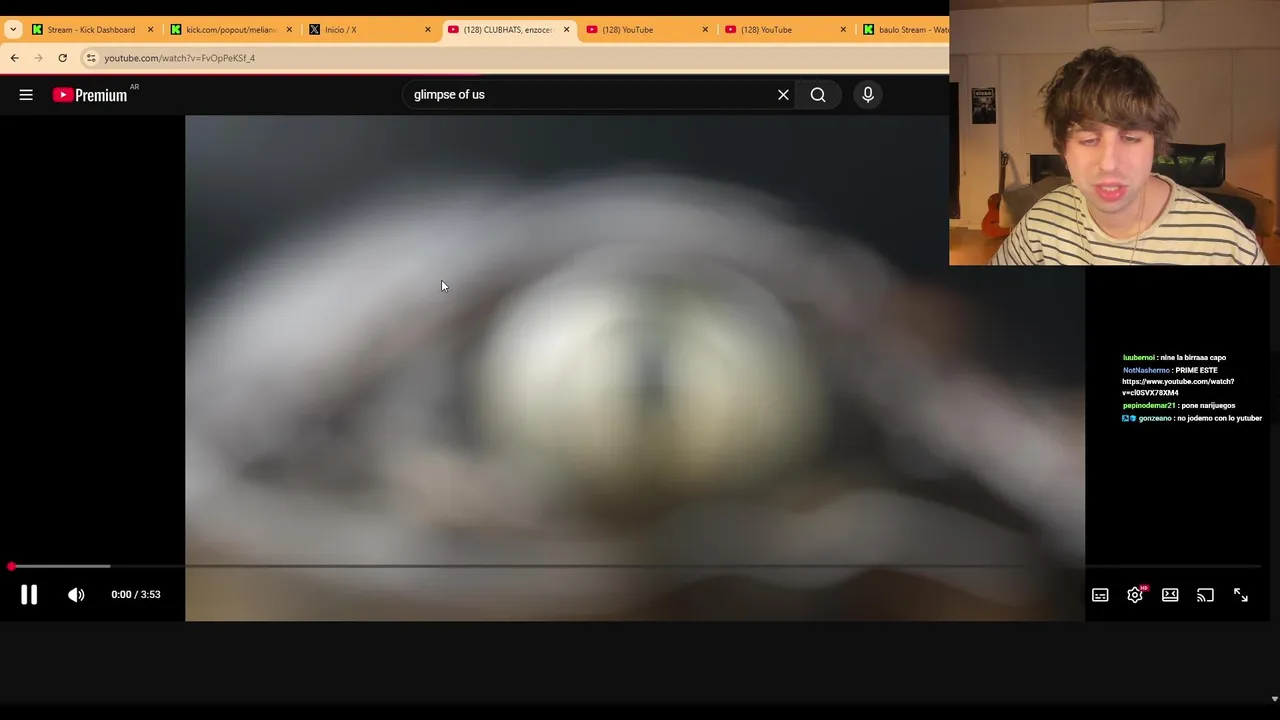Go to YouTube Premium home logo
This screenshot has width=1280, height=720.
click(x=90, y=95)
